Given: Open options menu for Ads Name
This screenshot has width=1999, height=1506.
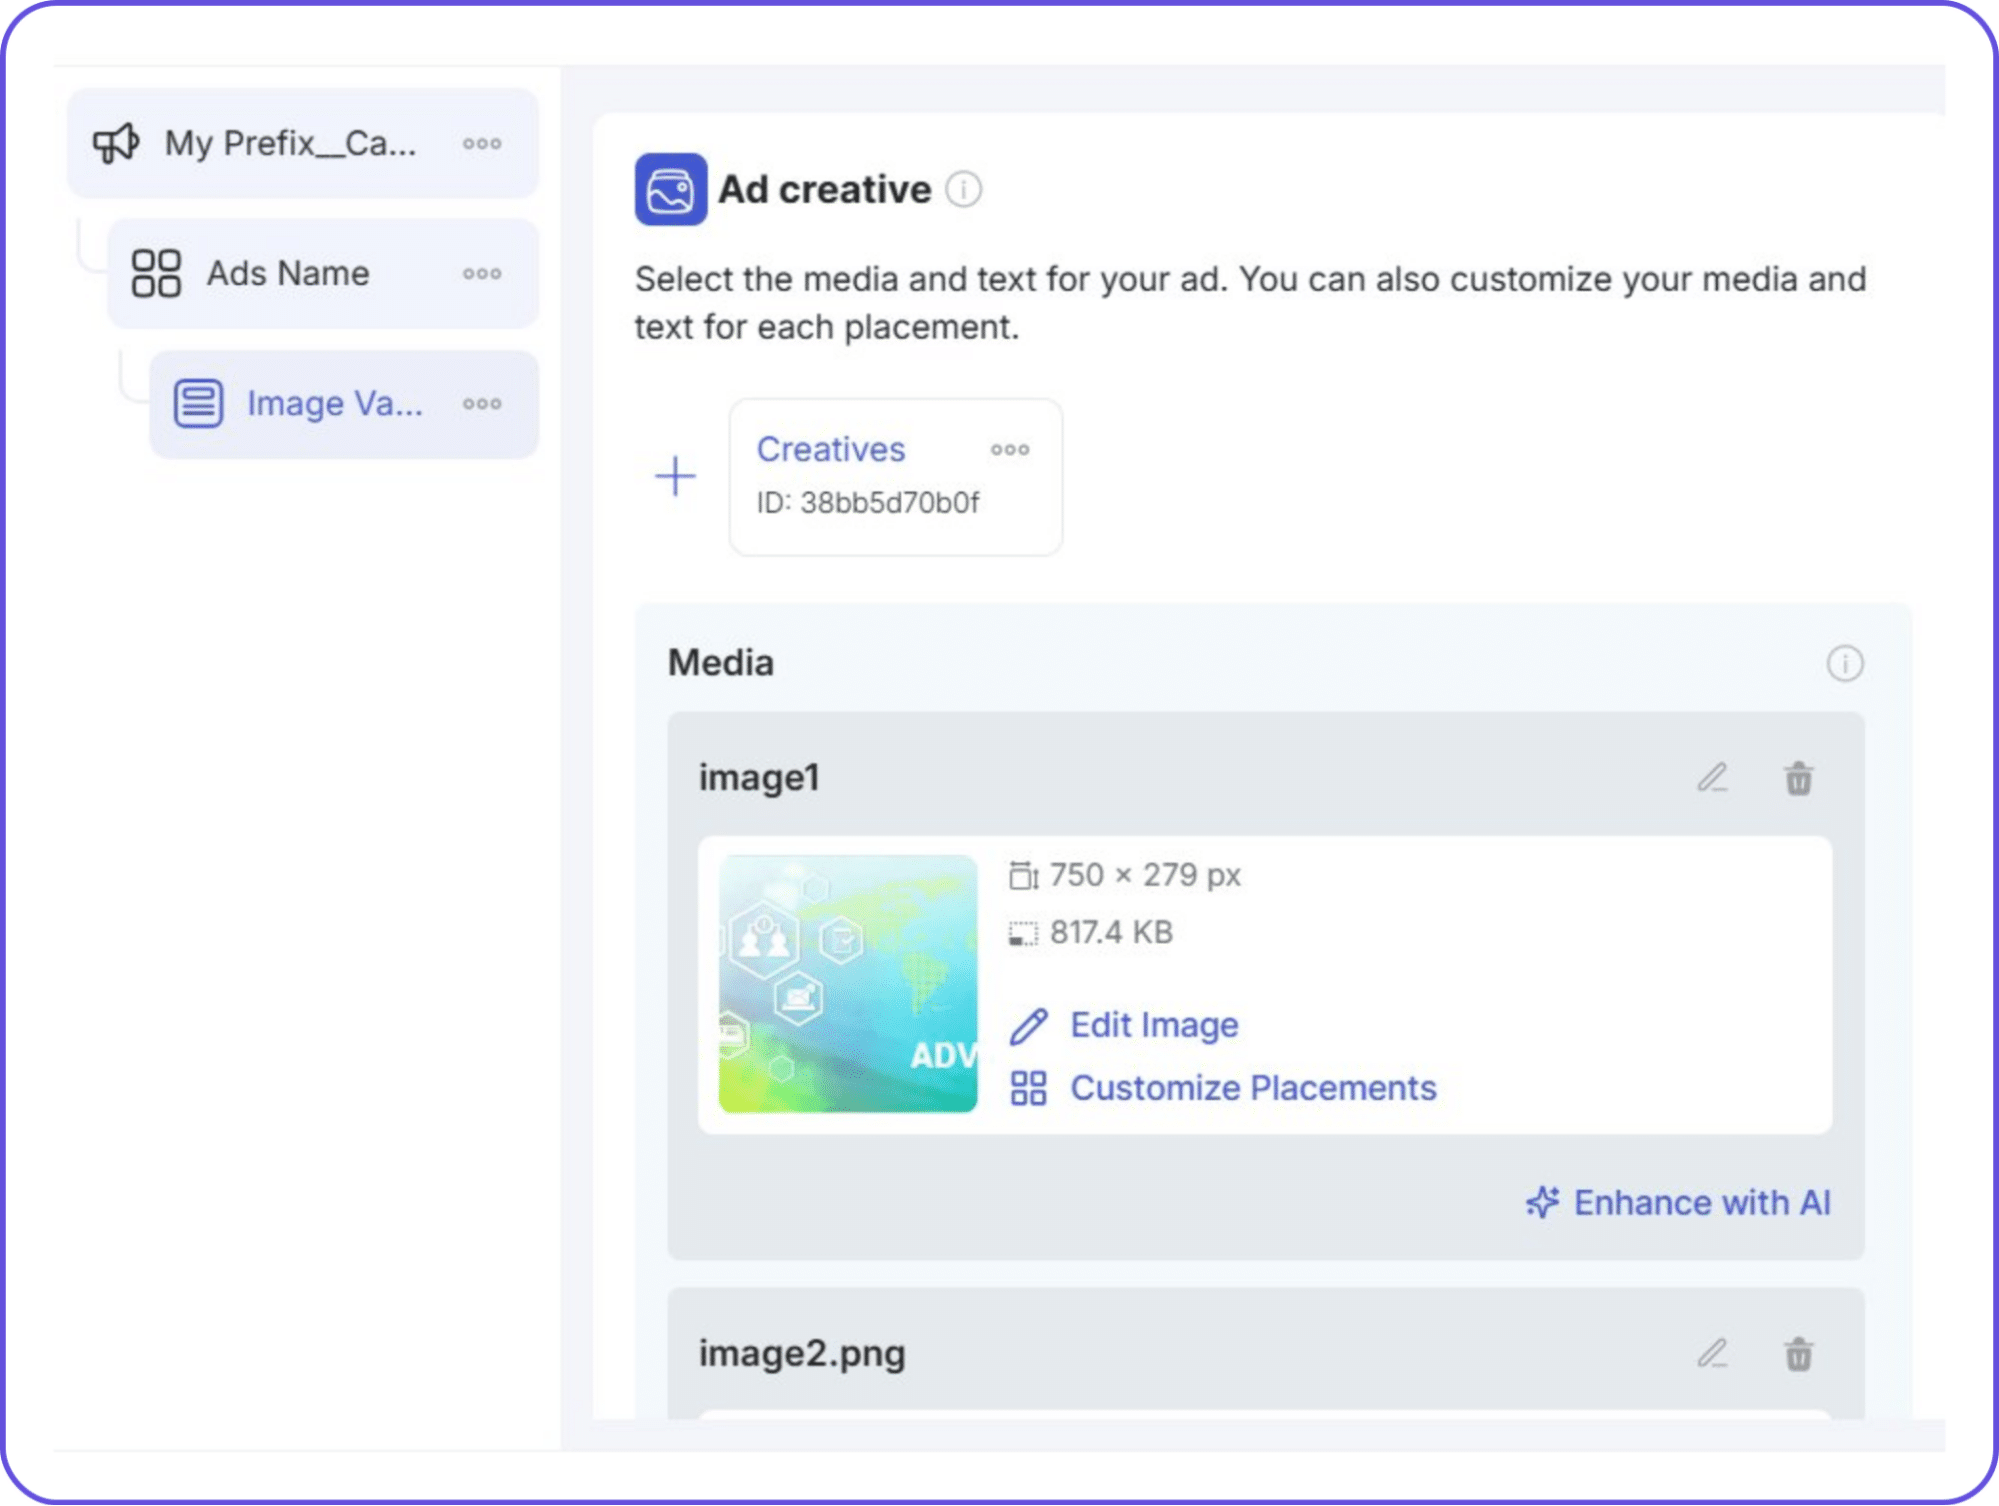Looking at the screenshot, I should pos(482,274).
